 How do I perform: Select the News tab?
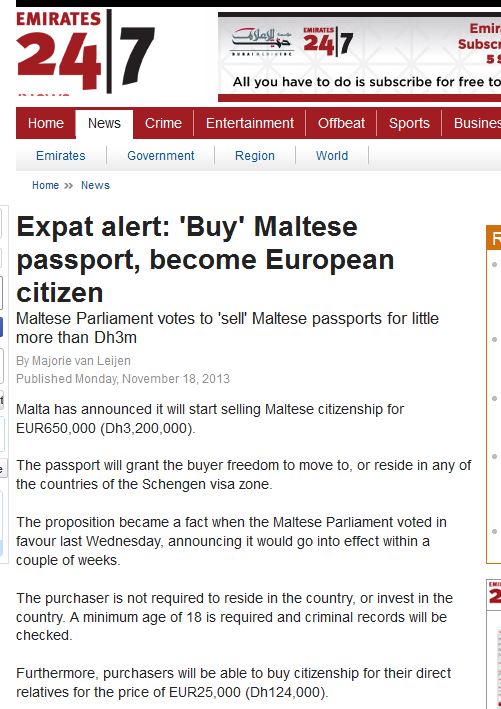click(x=104, y=123)
